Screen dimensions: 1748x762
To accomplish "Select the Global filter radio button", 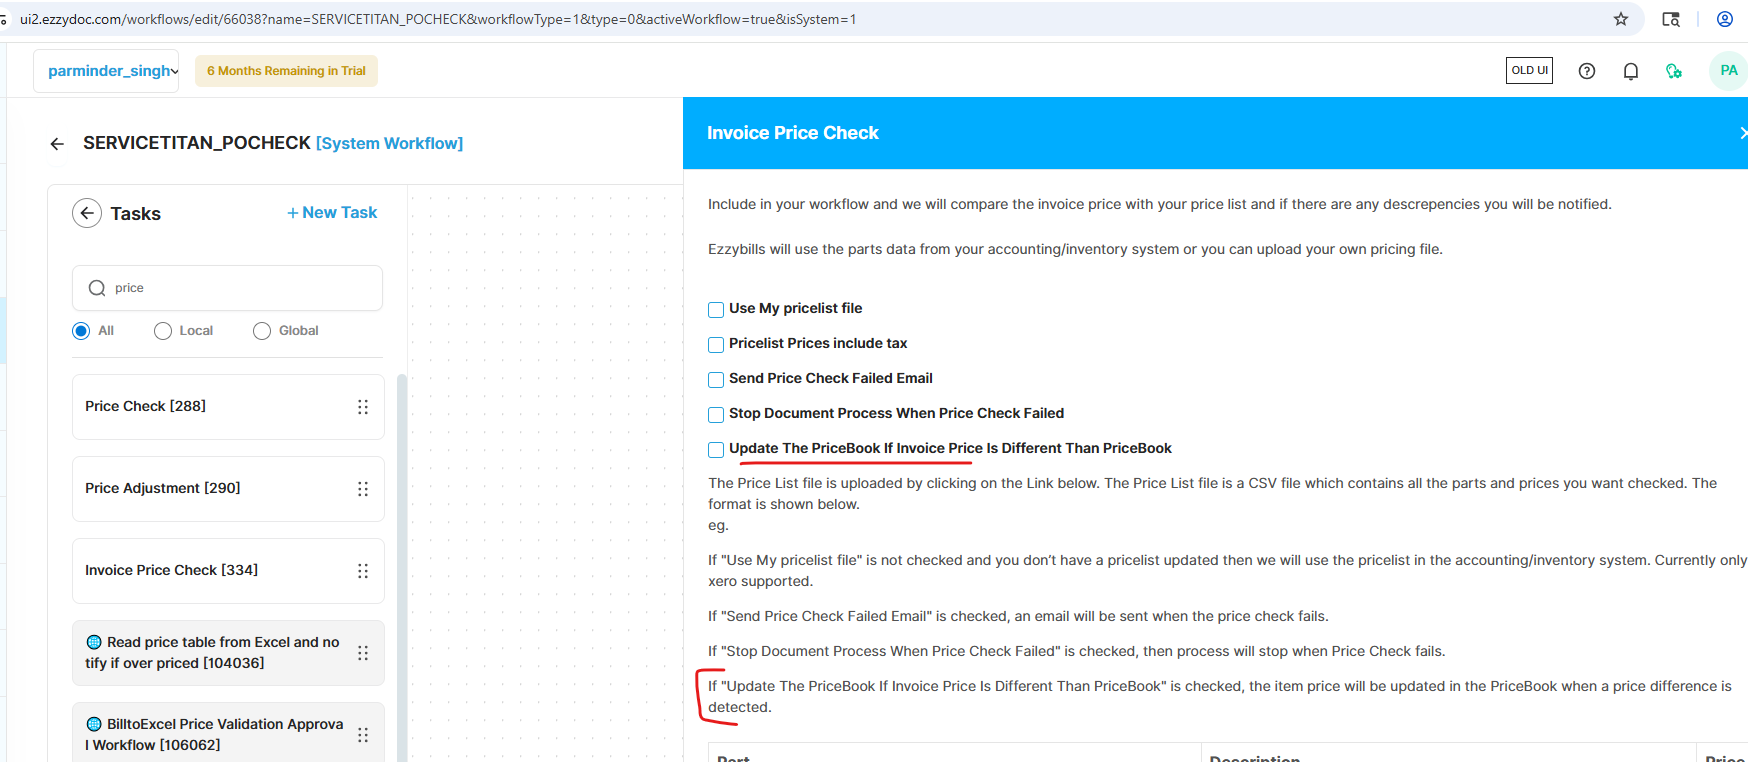I will [x=262, y=331].
